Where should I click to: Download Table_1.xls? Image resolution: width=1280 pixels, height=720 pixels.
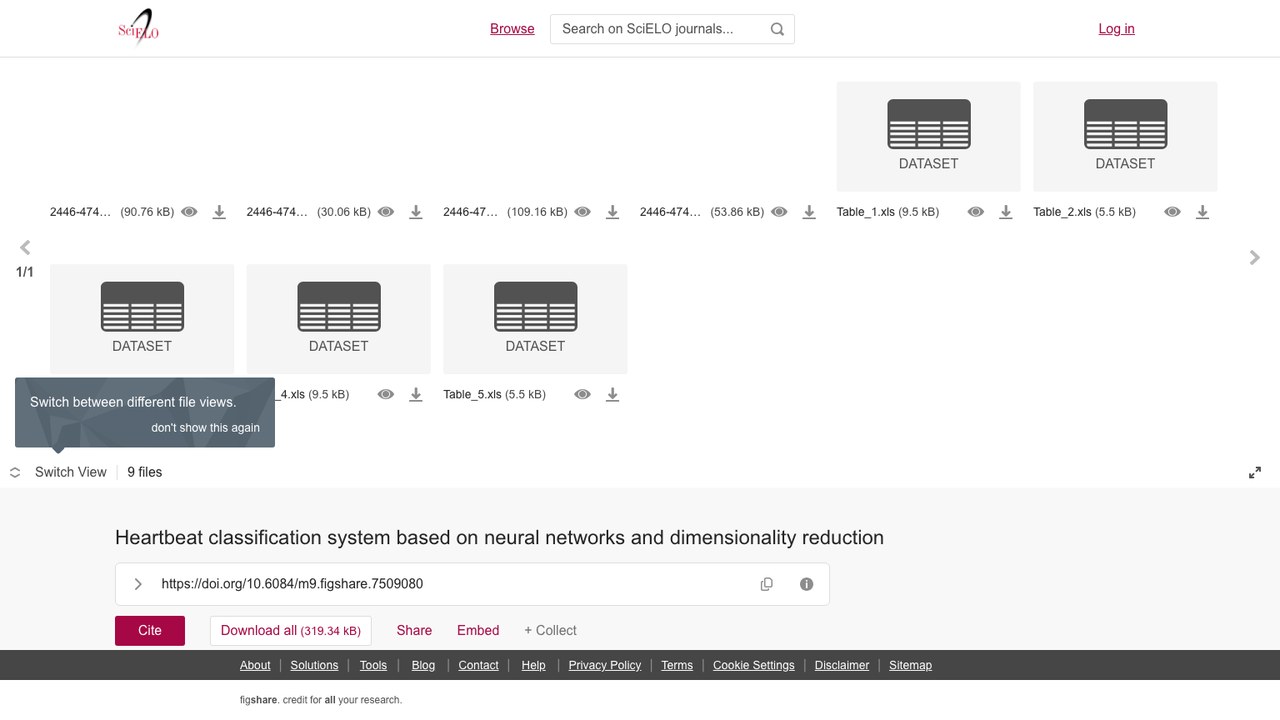tap(1006, 212)
